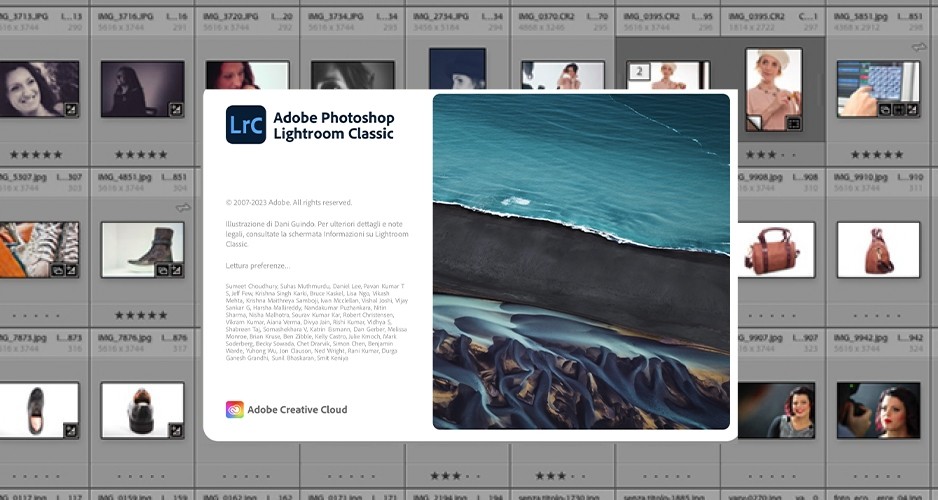The image size is (938, 500).
Task: Click the five-star rating under IMG_5851.jpg
Action: (x=877, y=155)
